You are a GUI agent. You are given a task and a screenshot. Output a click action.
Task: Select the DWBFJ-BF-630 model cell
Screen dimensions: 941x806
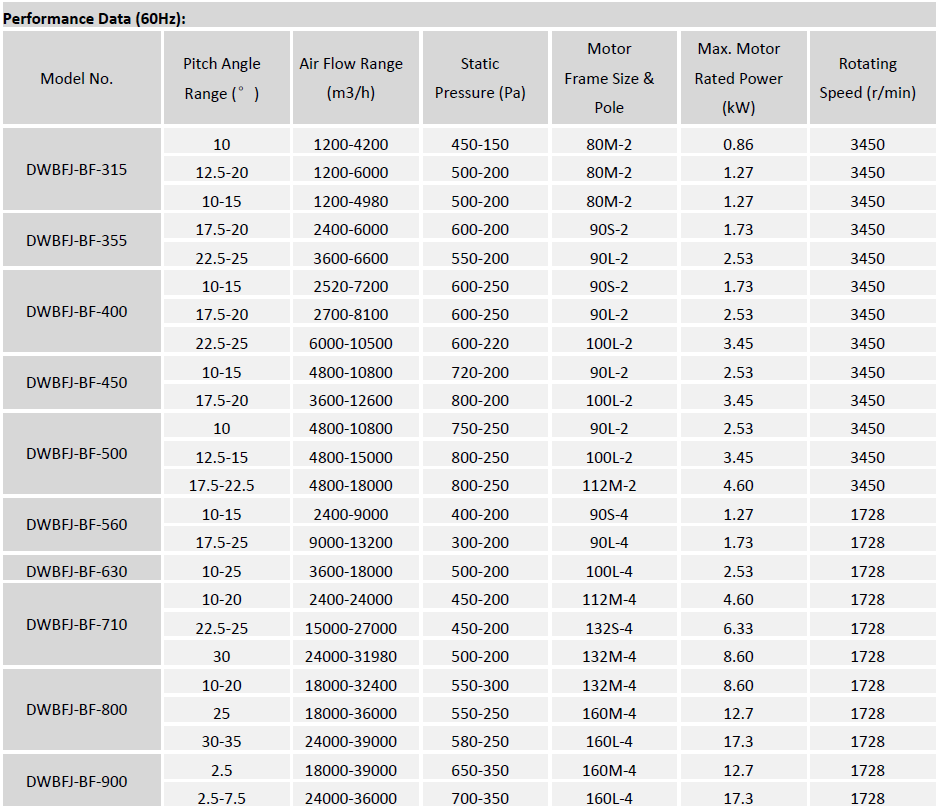click(77, 572)
